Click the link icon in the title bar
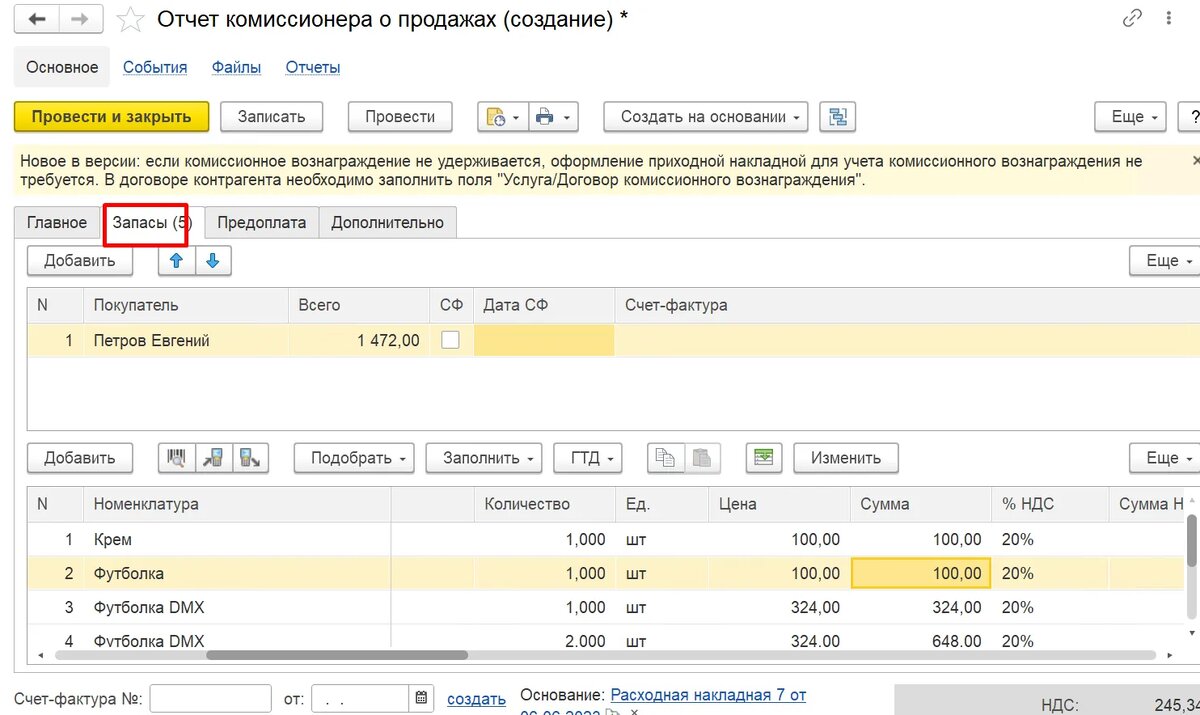 [x=1131, y=18]
